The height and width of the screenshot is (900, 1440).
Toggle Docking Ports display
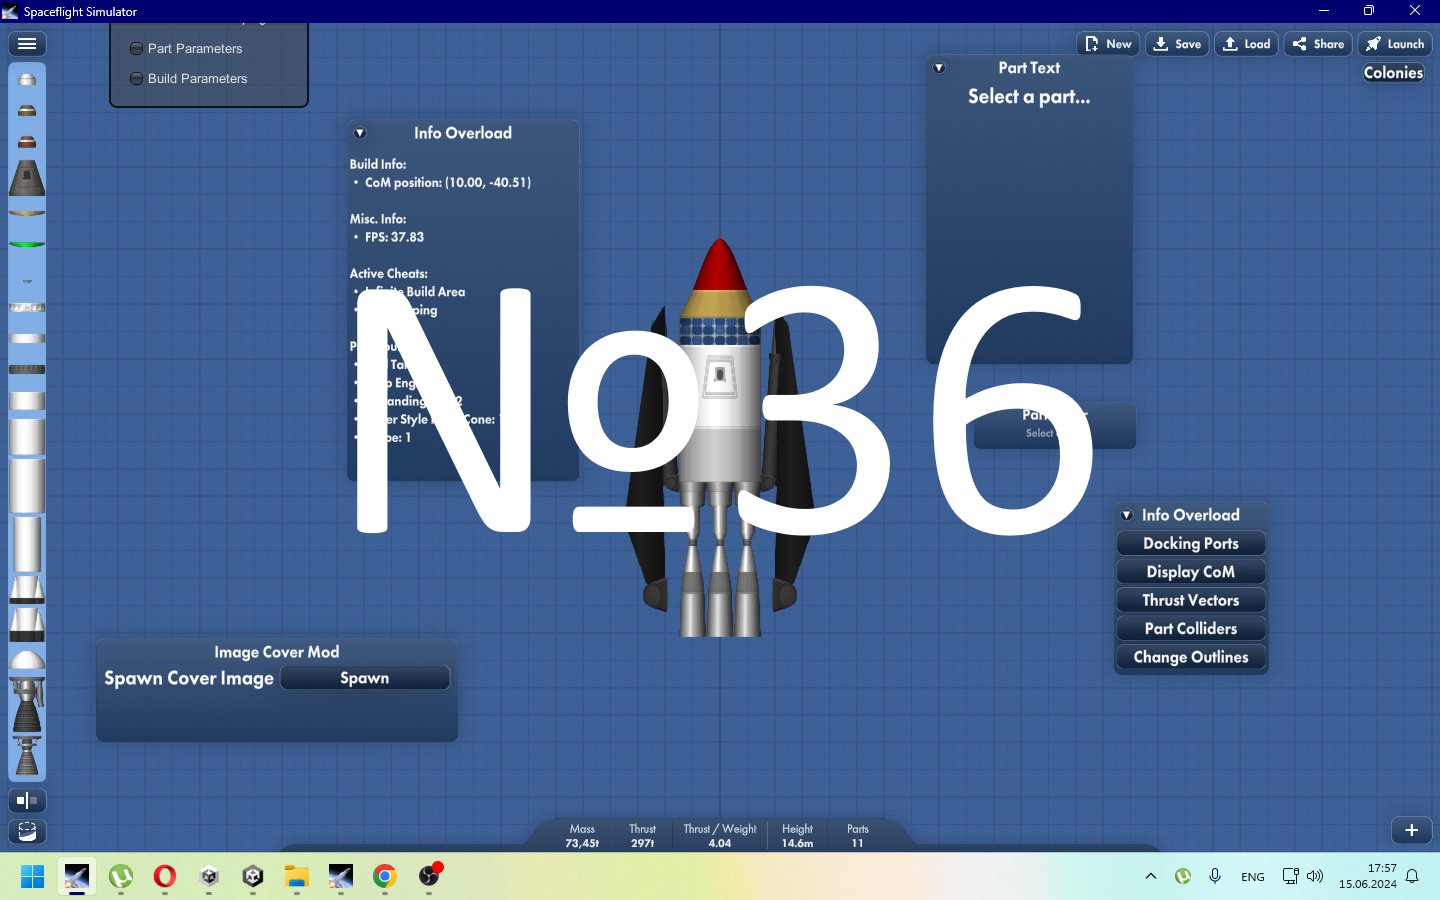point(1191,543)
